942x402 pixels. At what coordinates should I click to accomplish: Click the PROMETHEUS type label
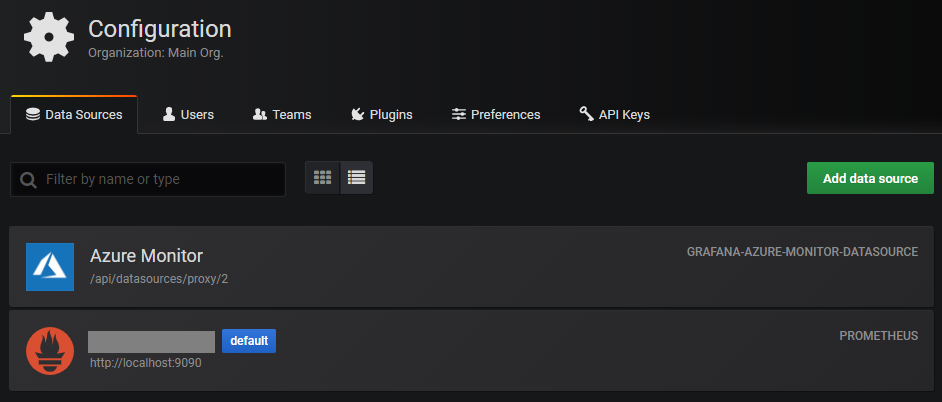coord(878,336)
